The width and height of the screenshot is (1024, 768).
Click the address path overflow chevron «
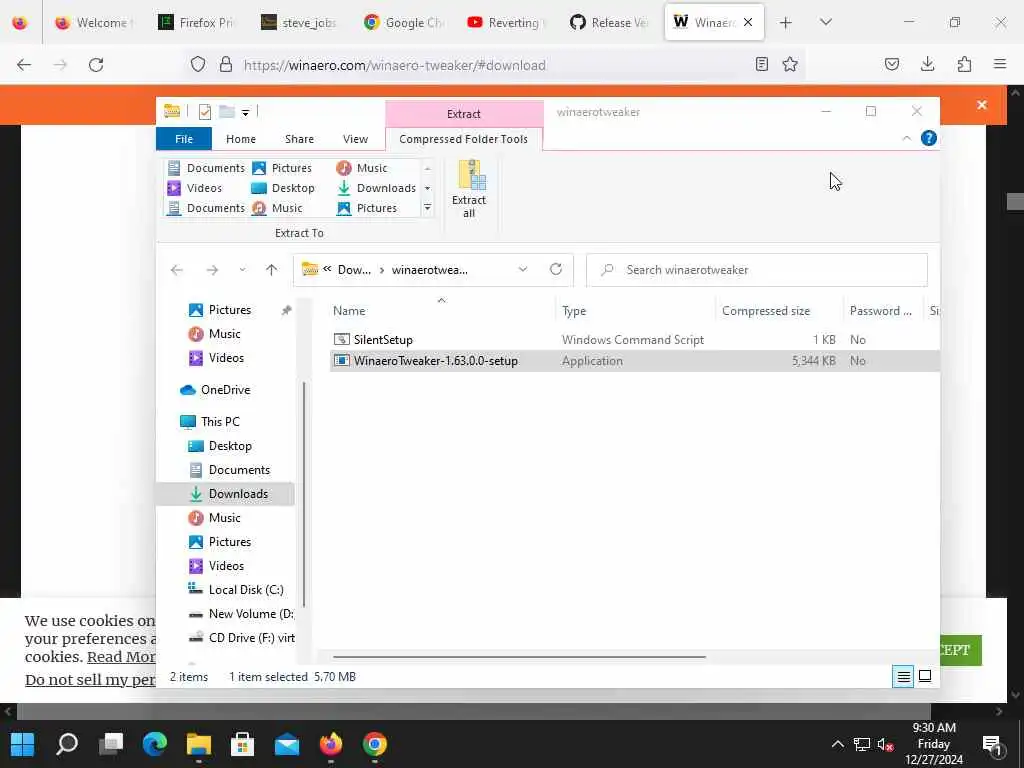(327, 268)
